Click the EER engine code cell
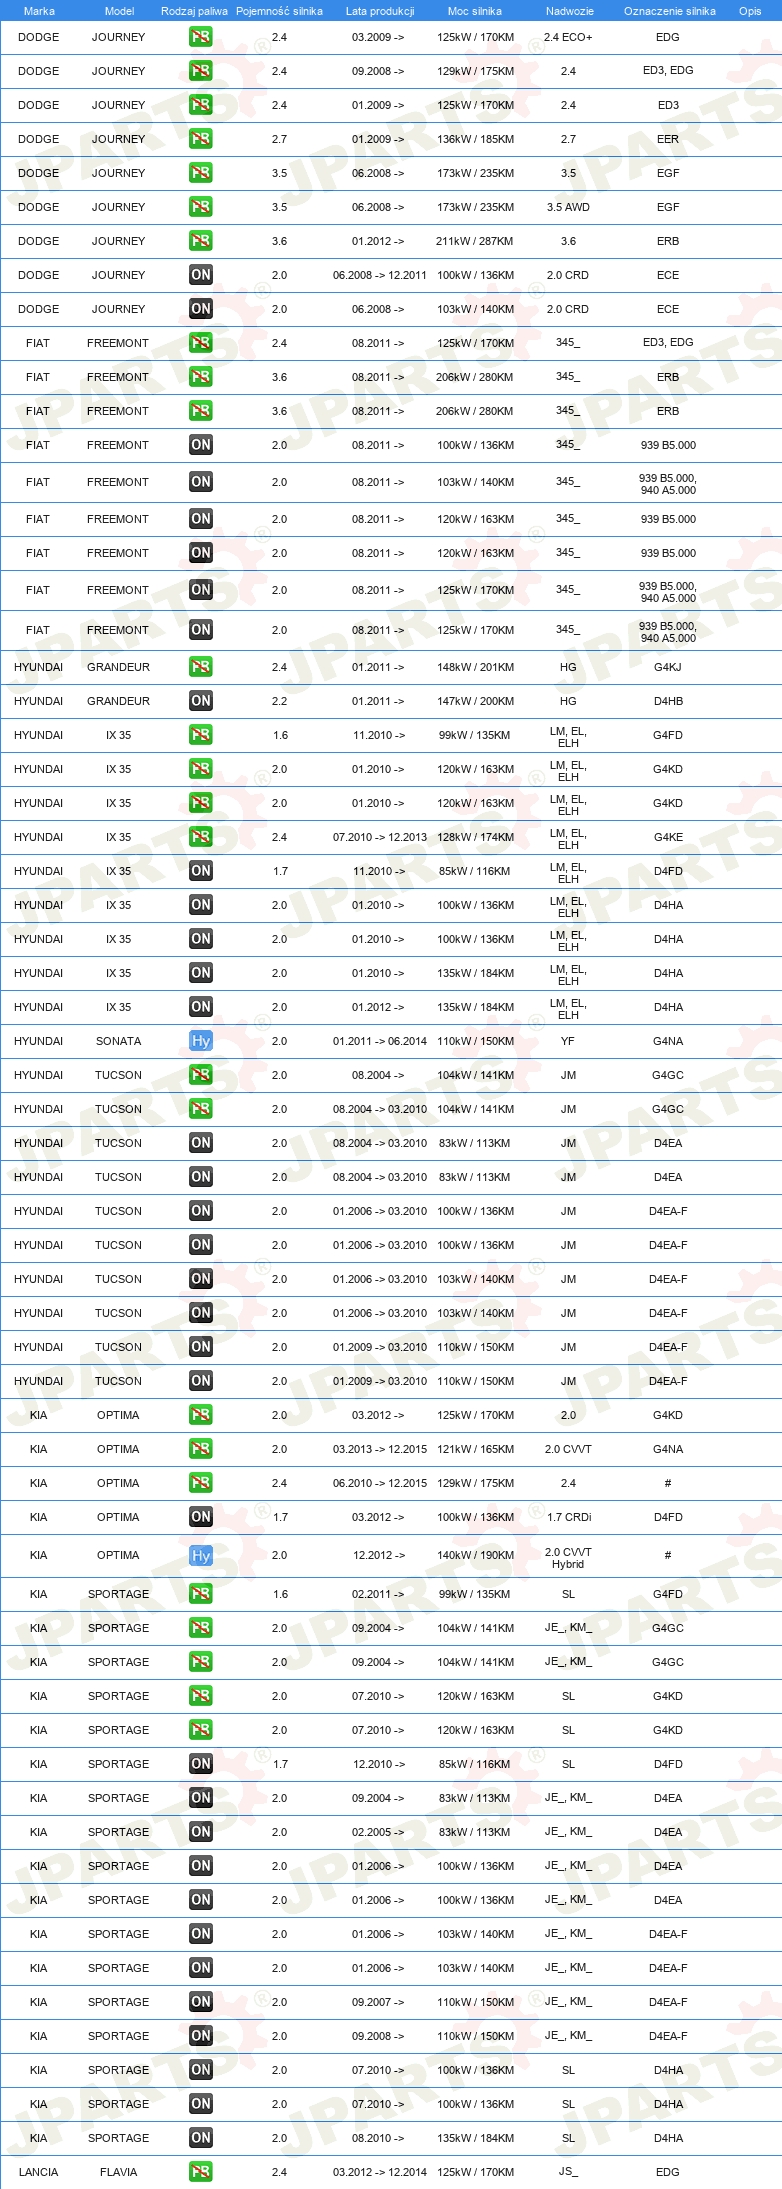 click(x=668, y=139)
